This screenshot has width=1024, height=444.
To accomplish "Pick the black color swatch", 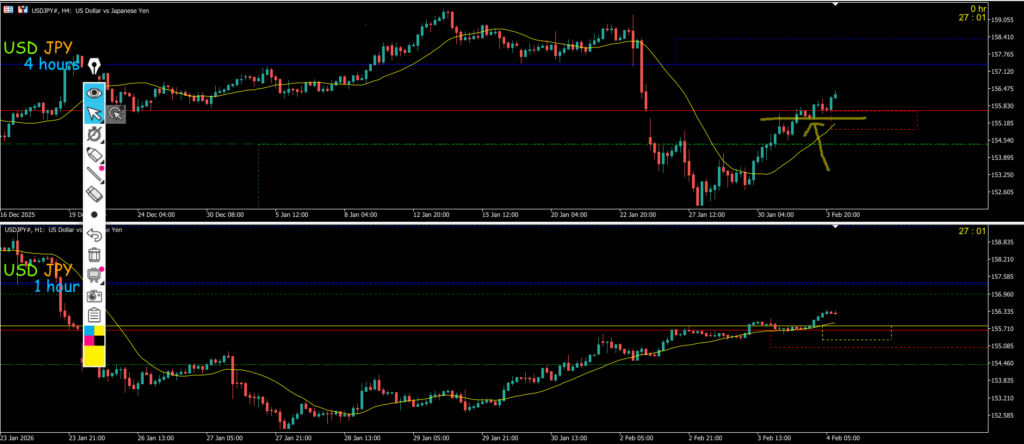I will tap(100, 342).
